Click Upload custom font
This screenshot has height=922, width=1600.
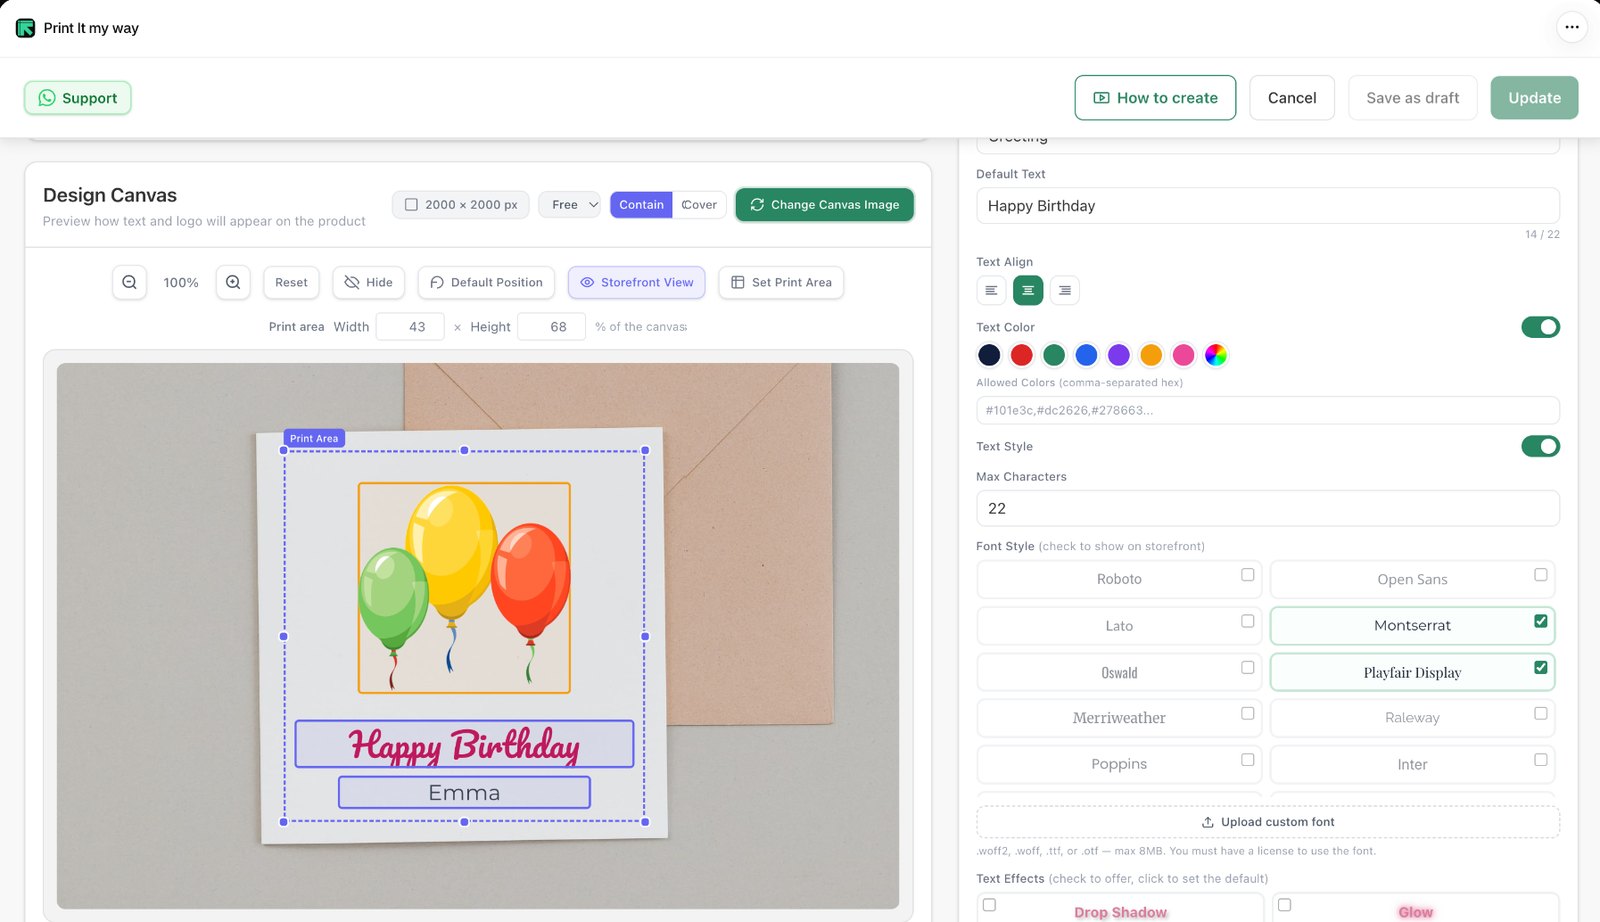[x=1268, y=822]
